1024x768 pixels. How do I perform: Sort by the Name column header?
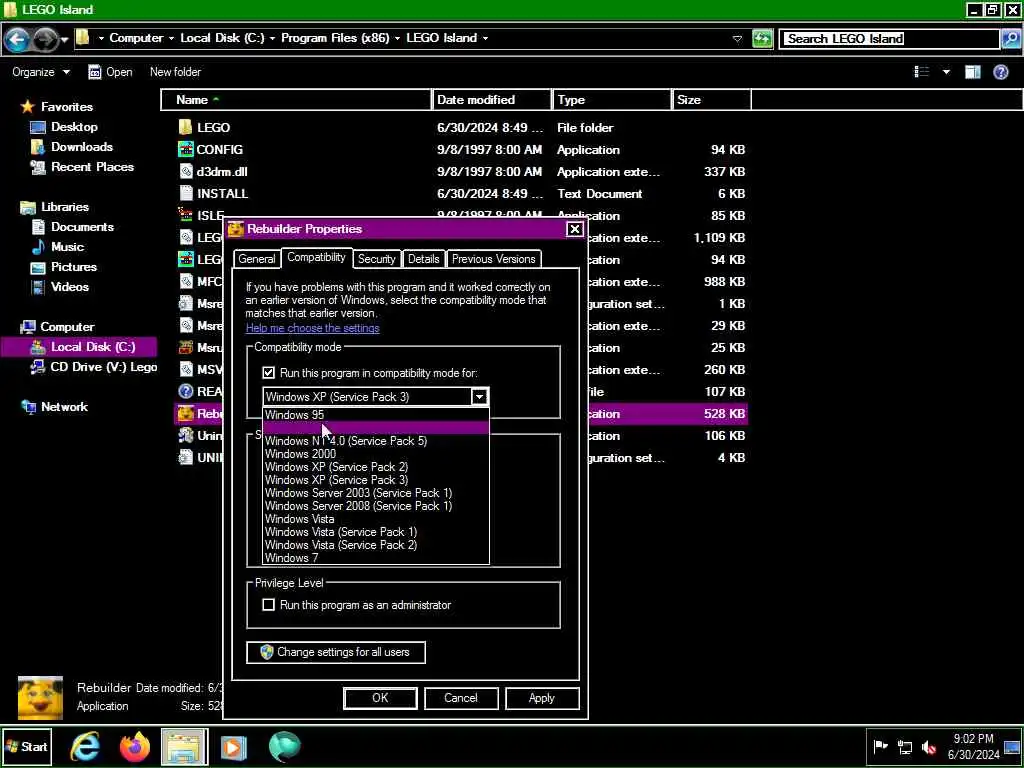[296, 100]
